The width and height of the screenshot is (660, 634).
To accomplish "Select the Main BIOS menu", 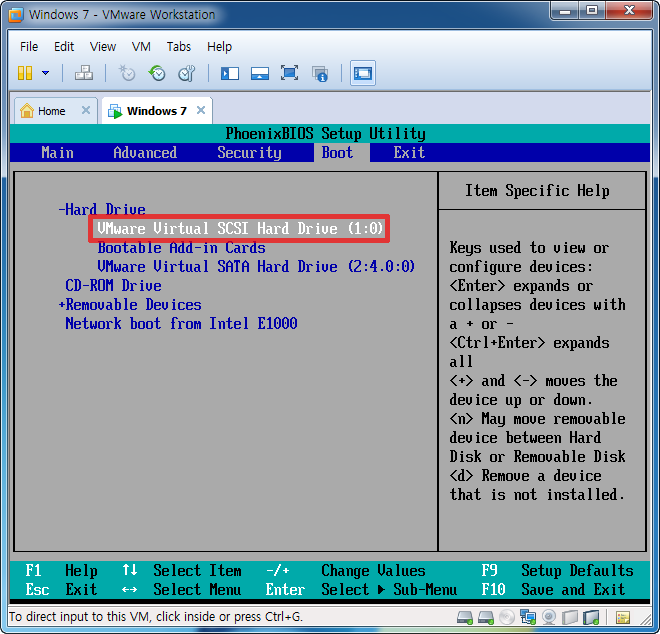I will [57, 152].
